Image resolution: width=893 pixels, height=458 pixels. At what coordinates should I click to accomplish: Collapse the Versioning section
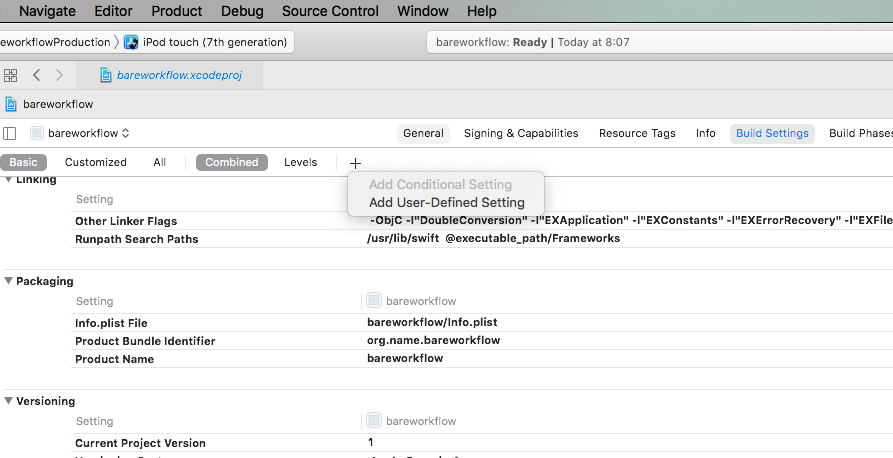(x=8, y=401)
